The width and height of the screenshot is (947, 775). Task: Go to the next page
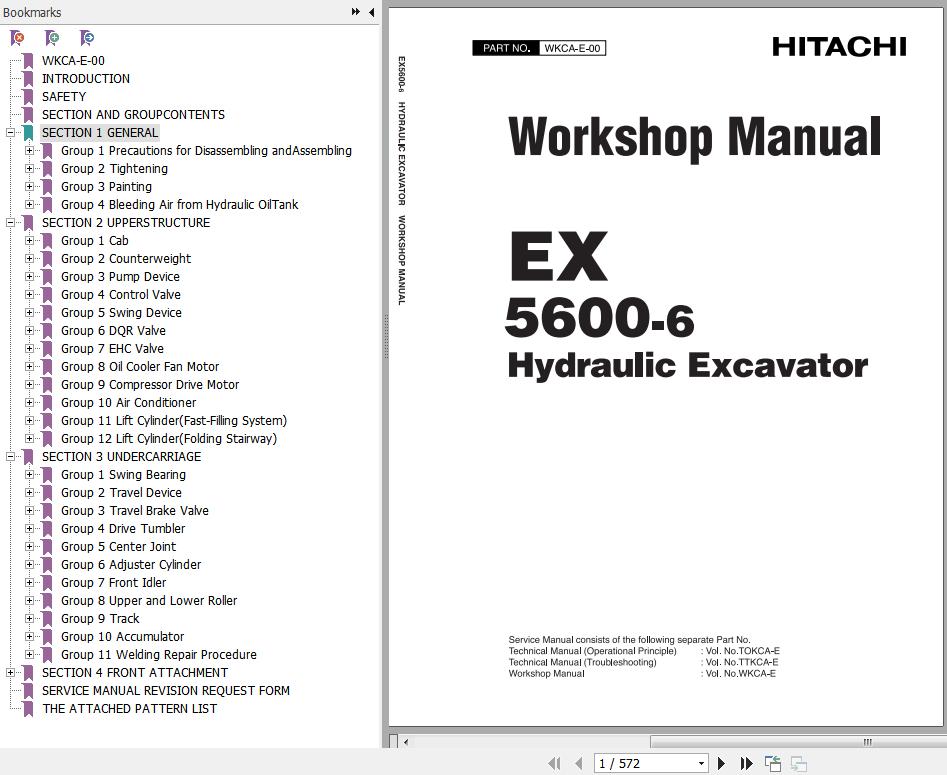click(x=721, y=763)
